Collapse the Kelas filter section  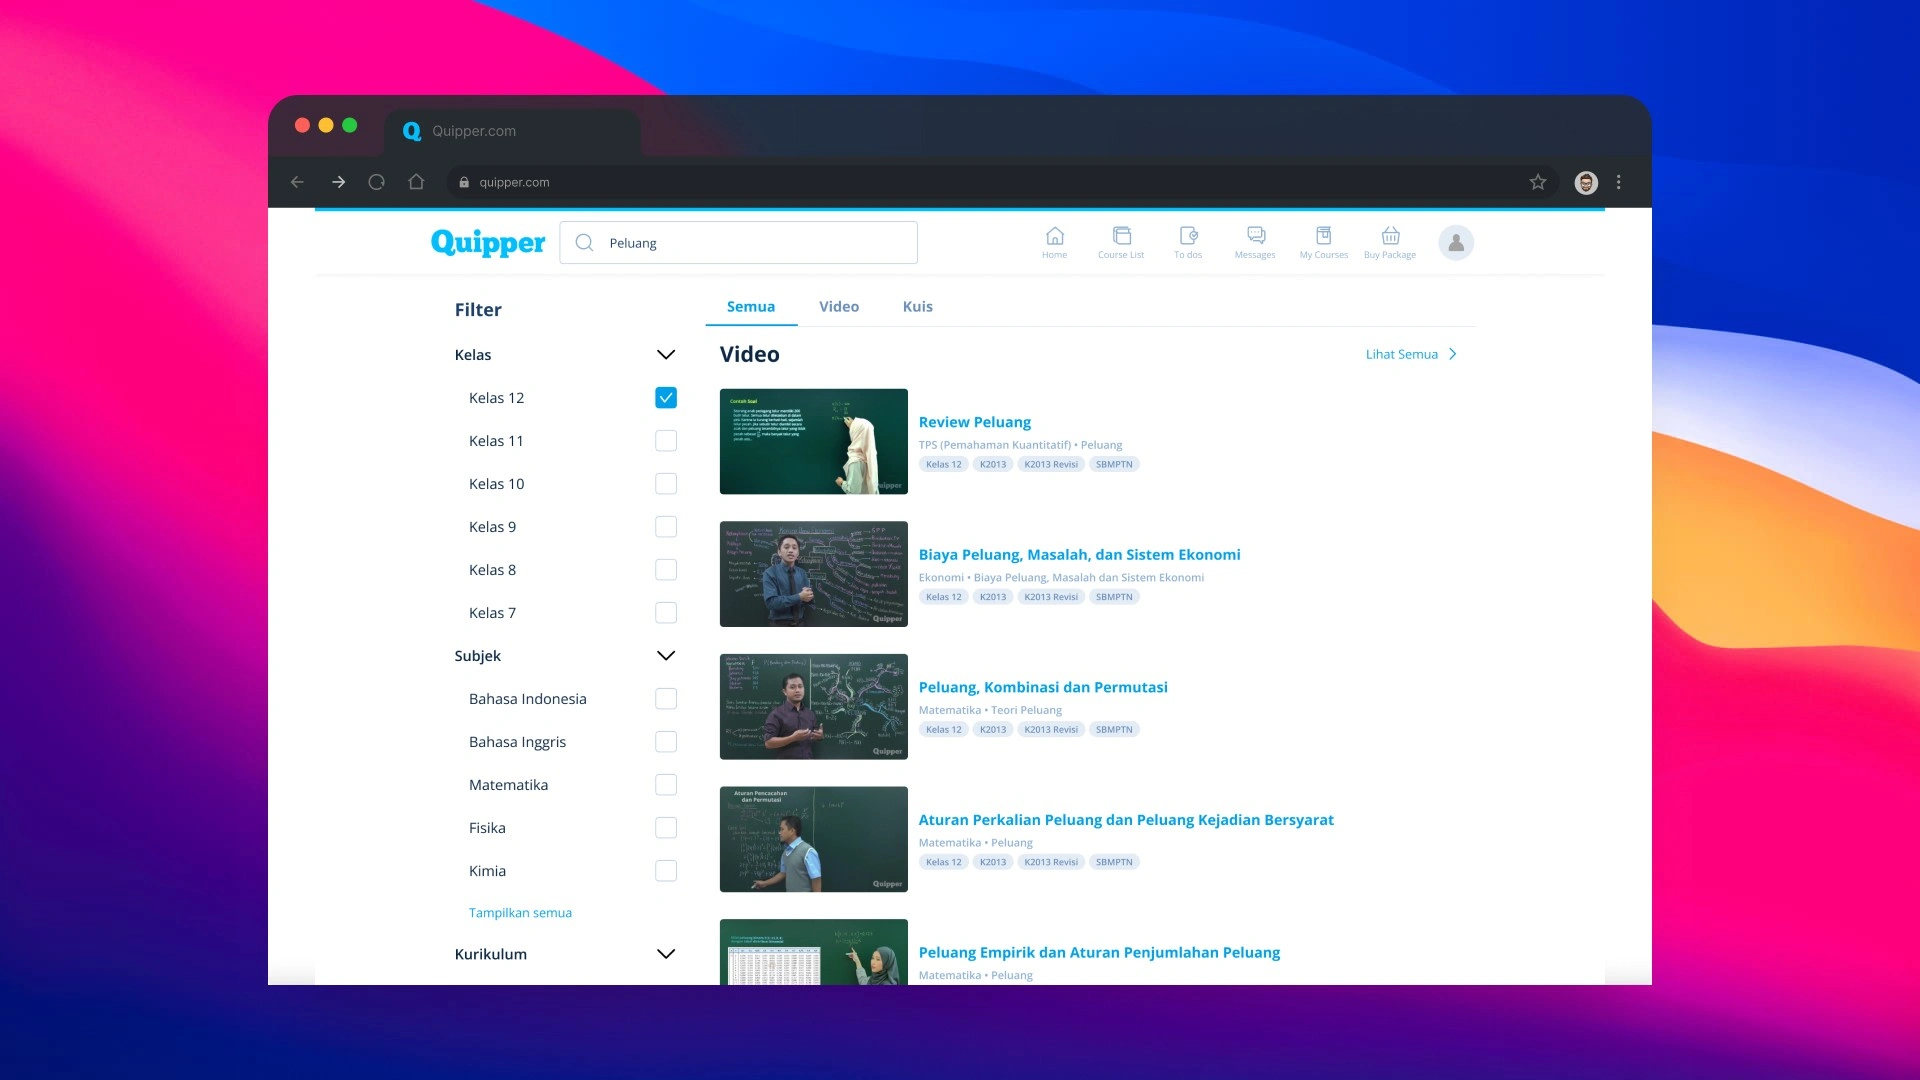pos(664,354)
